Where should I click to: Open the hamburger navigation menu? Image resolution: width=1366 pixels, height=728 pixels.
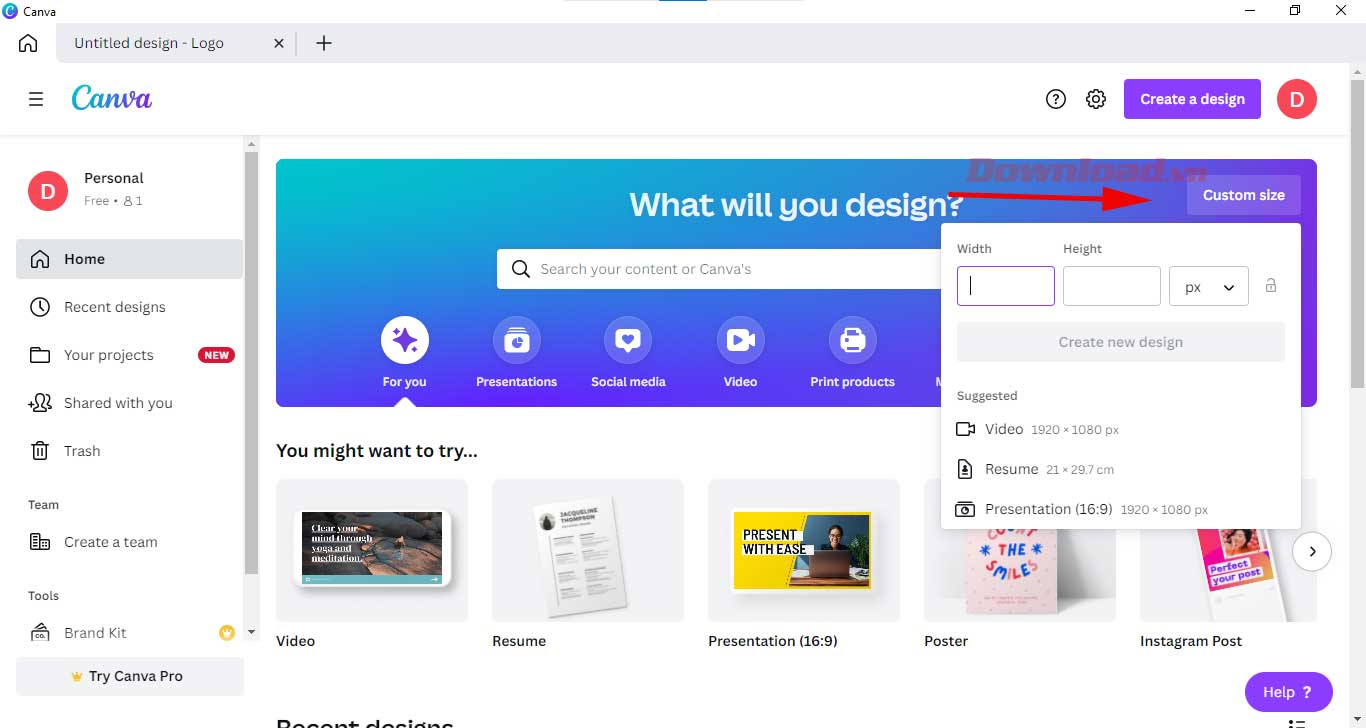tap(36, 98)
